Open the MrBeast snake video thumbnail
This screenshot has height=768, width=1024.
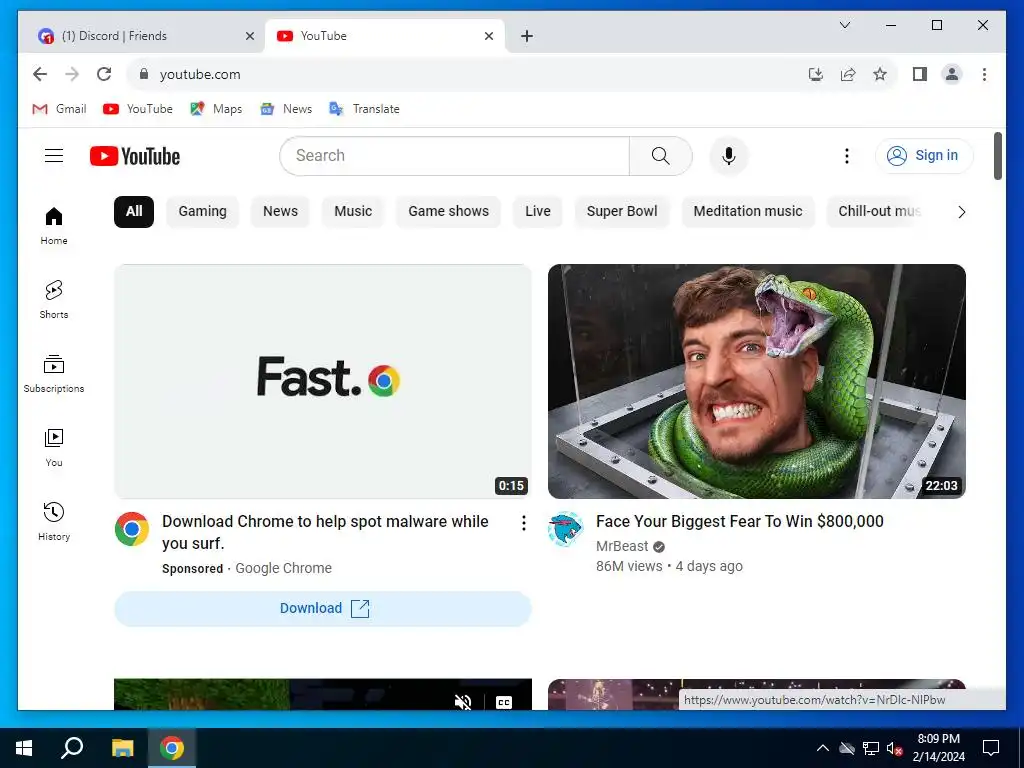(756, 381)
